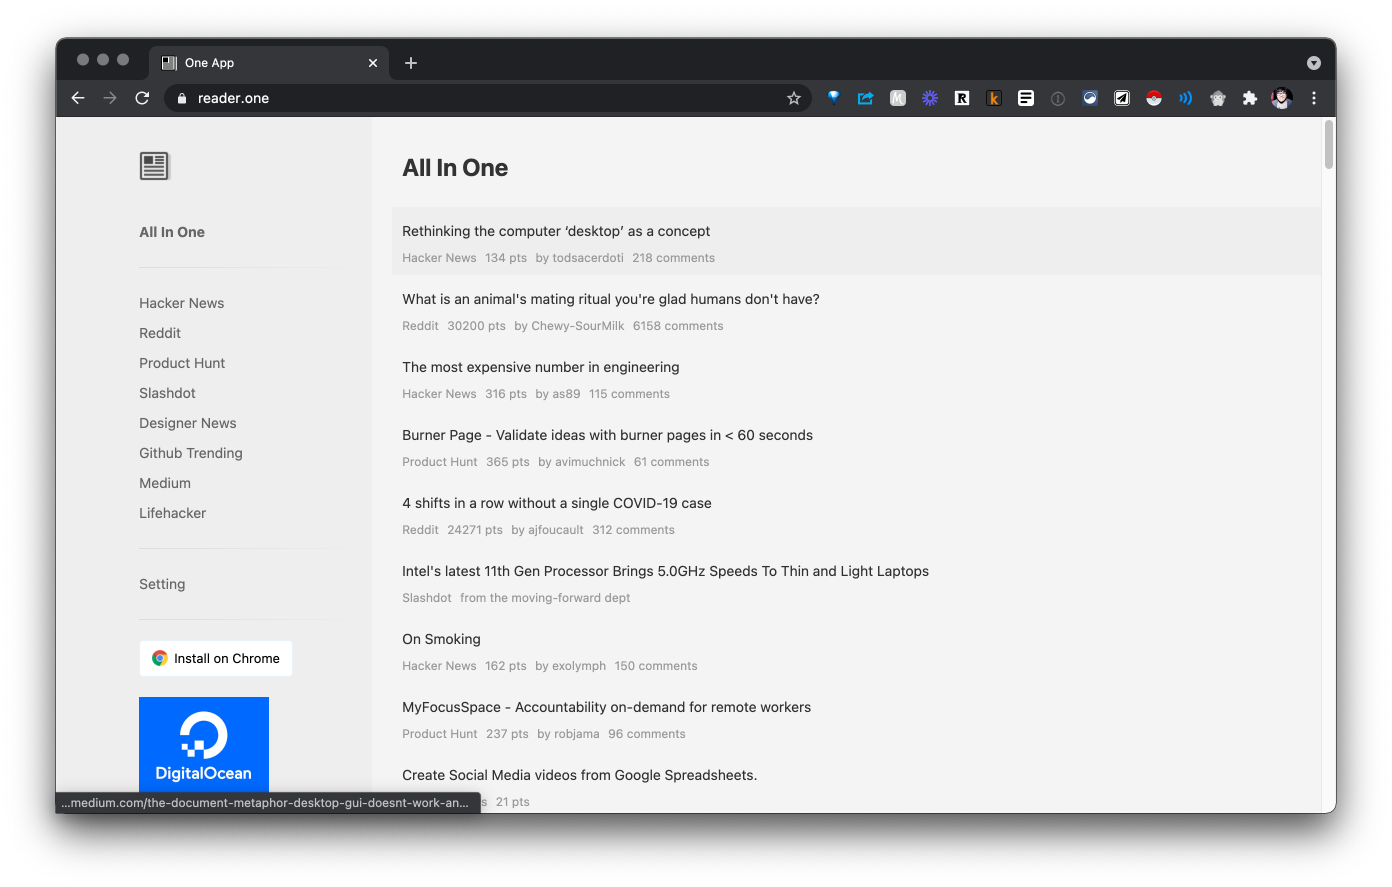Click the grey M extension icon
This screenshot has height=887, width=1392.
pos(898,98)
